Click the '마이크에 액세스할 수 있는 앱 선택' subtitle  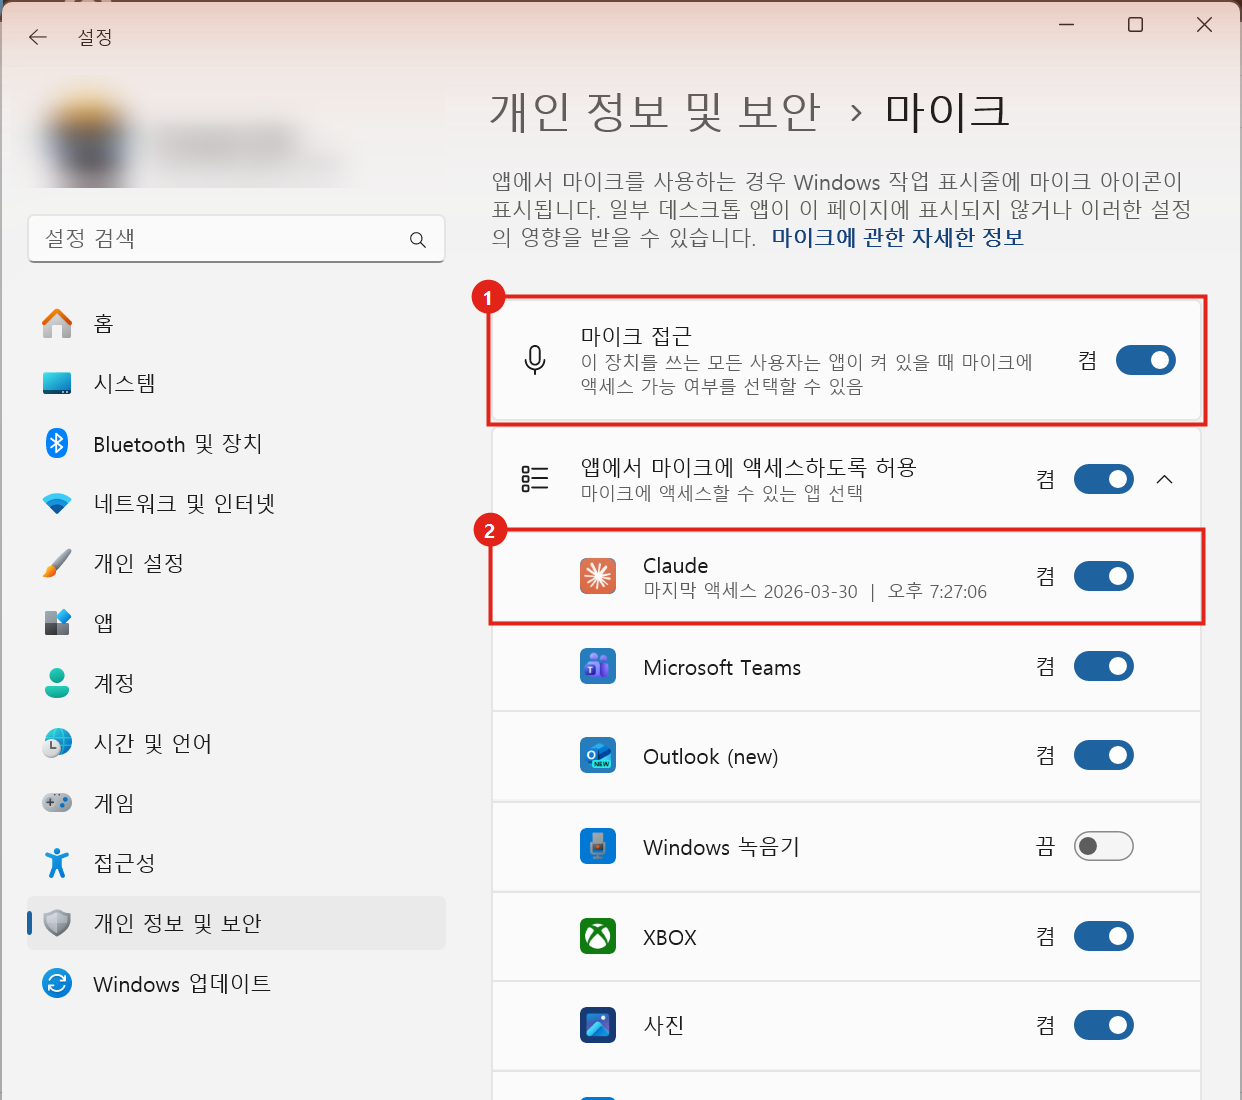(722, 493)
